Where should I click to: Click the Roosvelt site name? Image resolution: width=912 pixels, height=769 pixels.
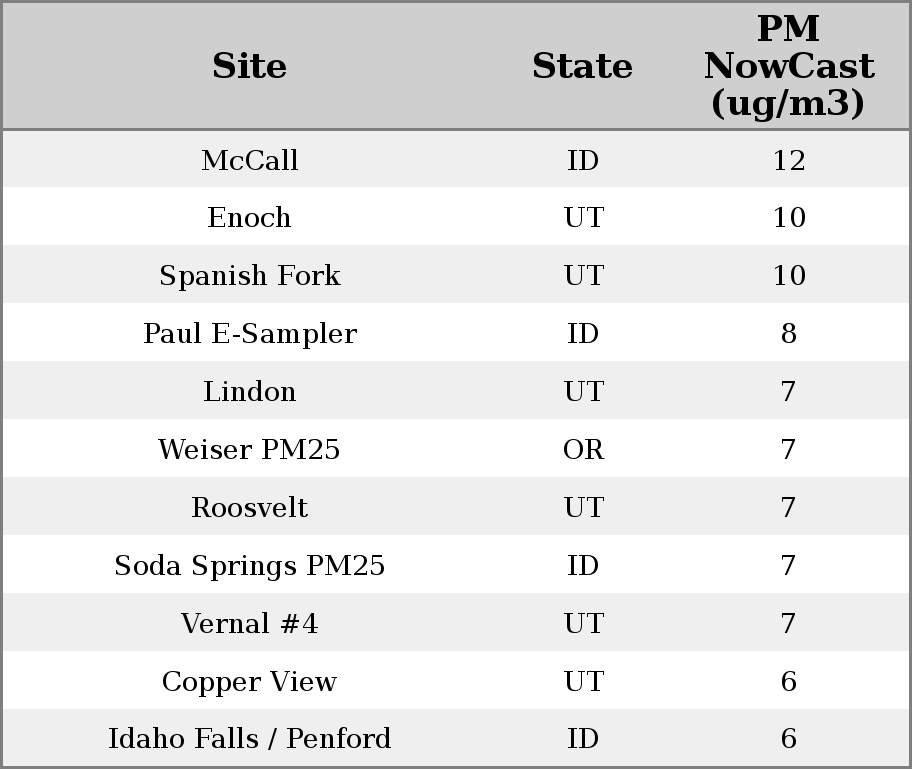click(x=249, y=508)
